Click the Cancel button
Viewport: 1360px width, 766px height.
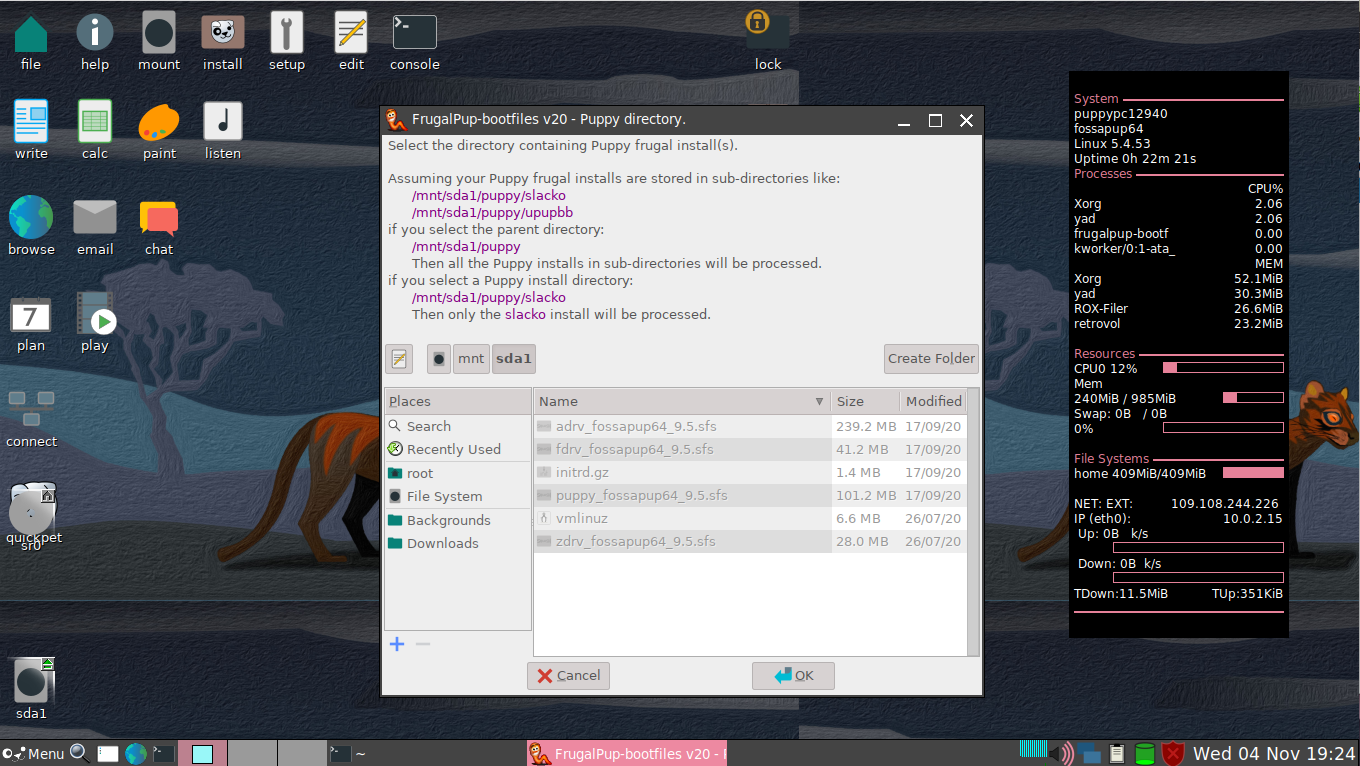568,675
